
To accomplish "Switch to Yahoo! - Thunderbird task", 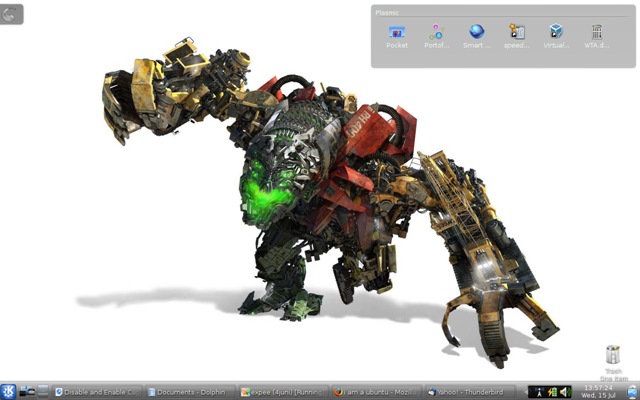I will click(469, 392).
